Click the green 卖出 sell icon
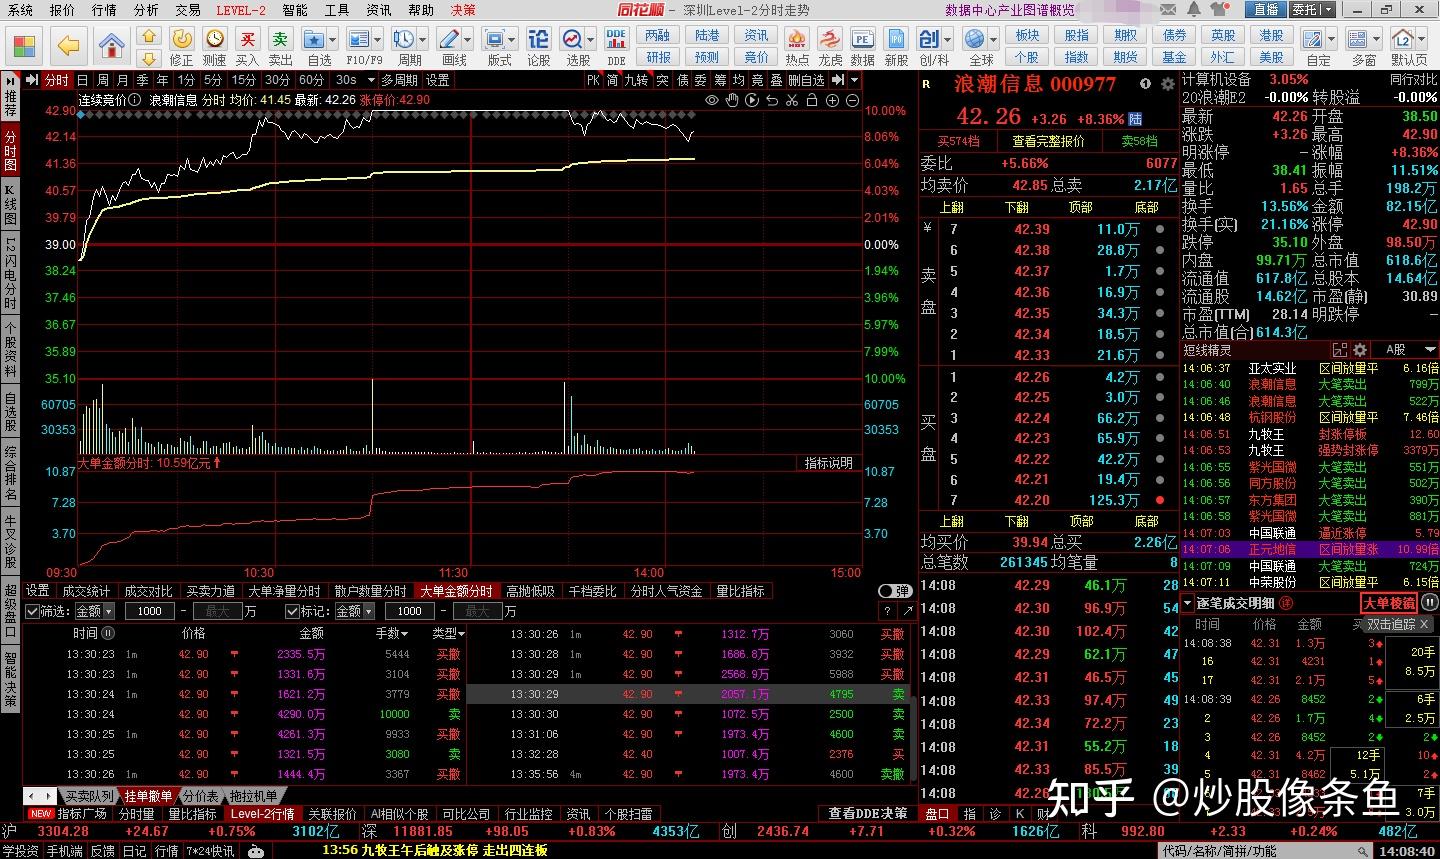 click(x=280, y=38)
